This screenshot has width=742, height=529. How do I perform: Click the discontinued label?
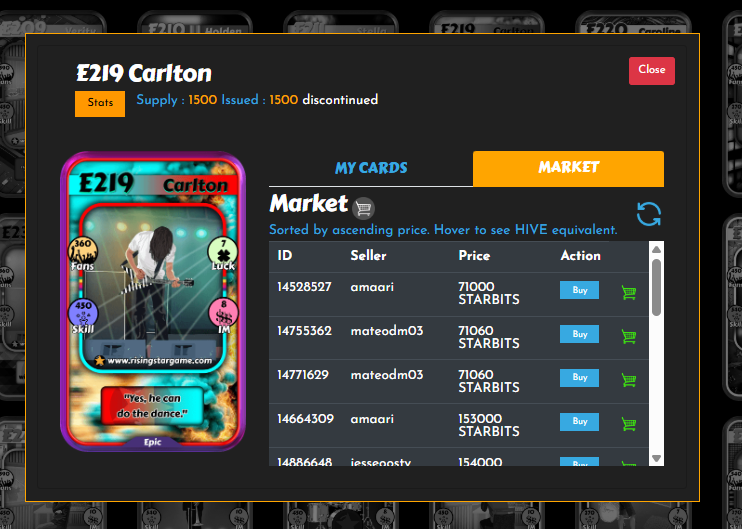[x=340, y=100]
